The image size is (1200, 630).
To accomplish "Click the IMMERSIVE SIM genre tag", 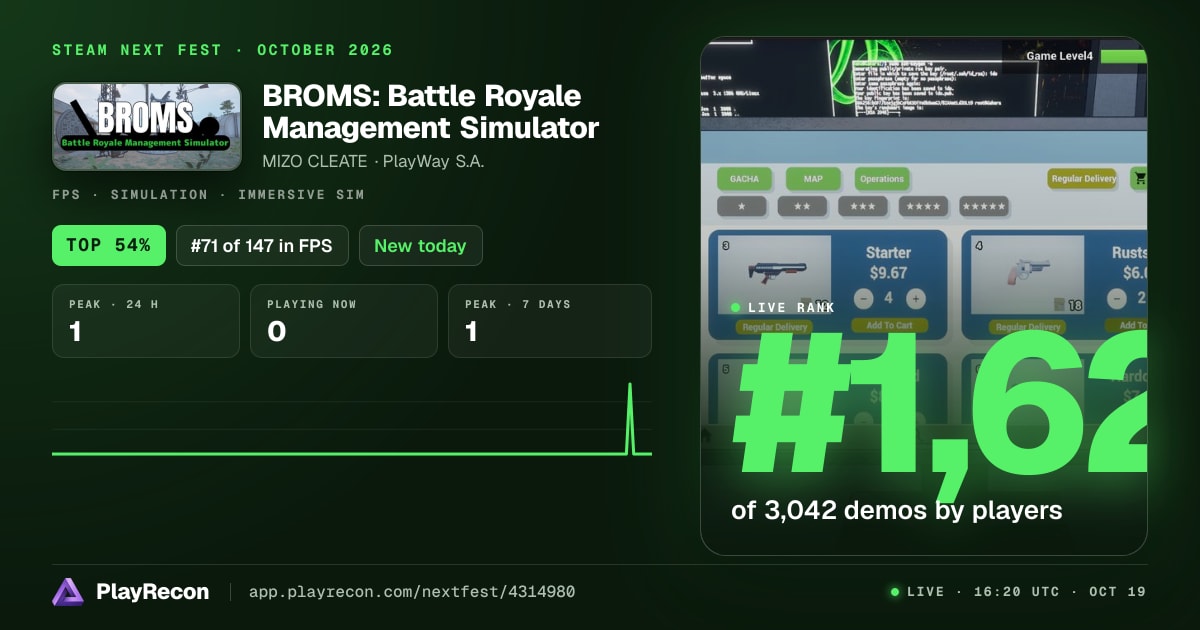I will tap(301, 195).
